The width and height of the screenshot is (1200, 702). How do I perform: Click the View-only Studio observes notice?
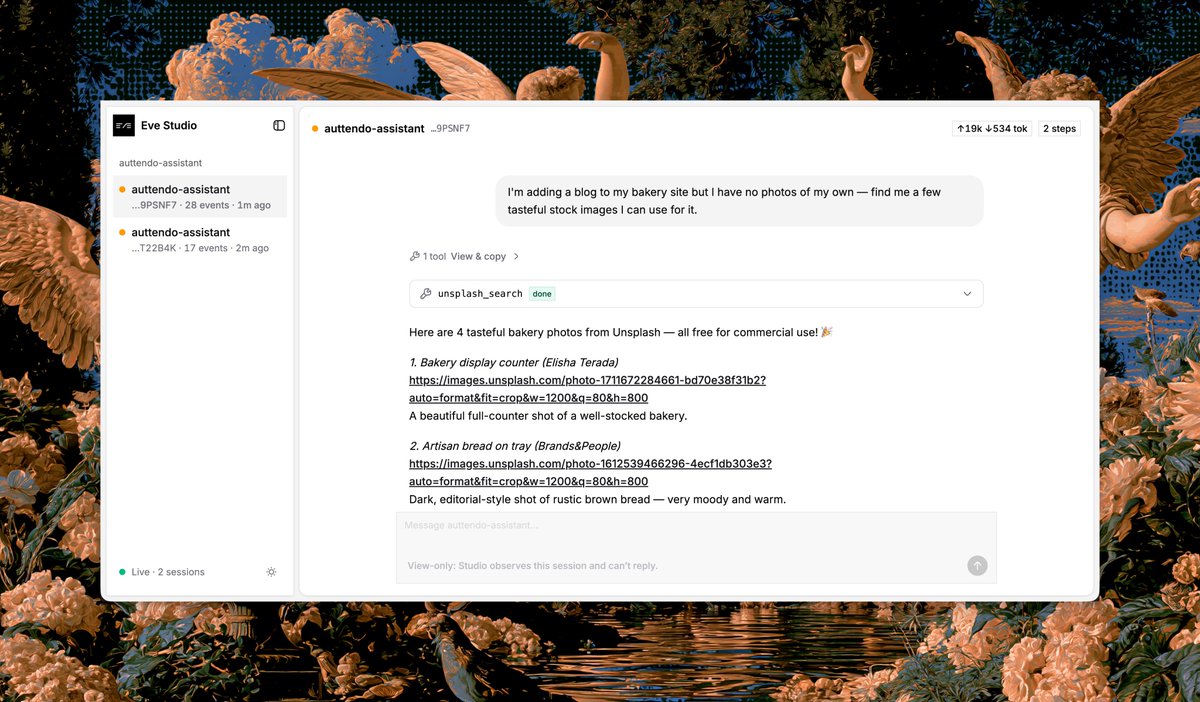tap(532, 566)
